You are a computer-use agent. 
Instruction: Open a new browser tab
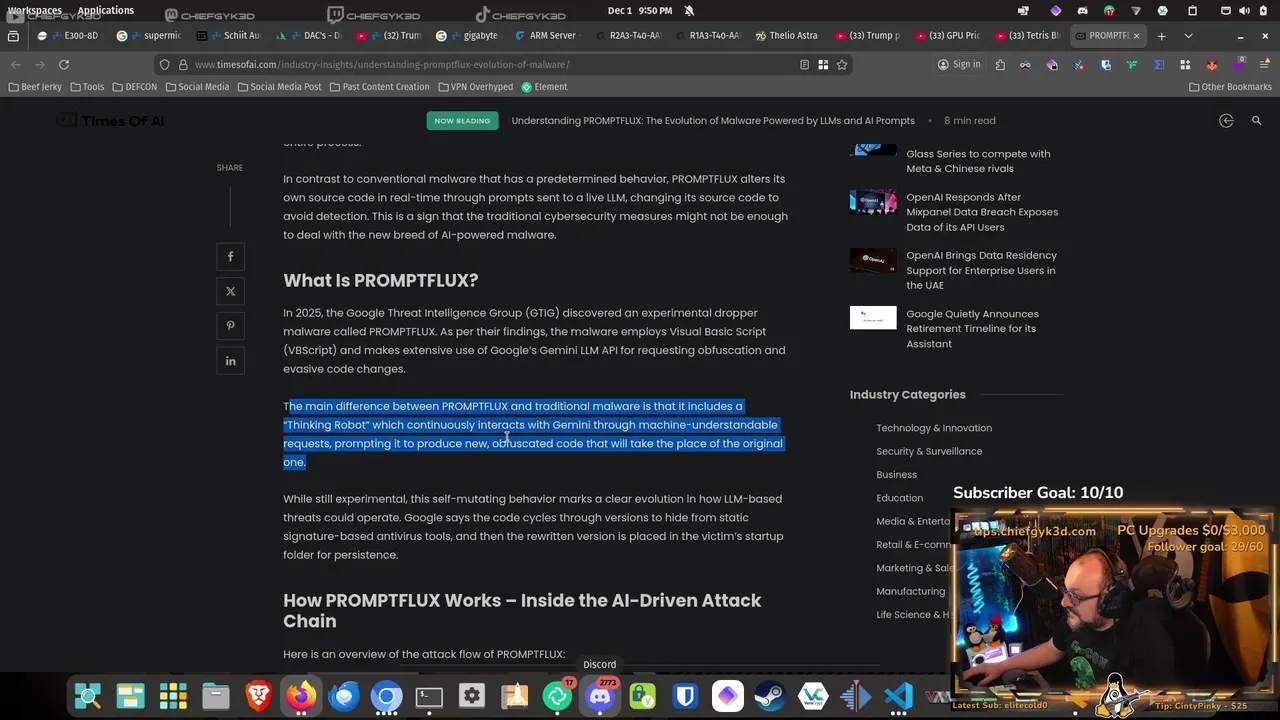point(1161,36)
